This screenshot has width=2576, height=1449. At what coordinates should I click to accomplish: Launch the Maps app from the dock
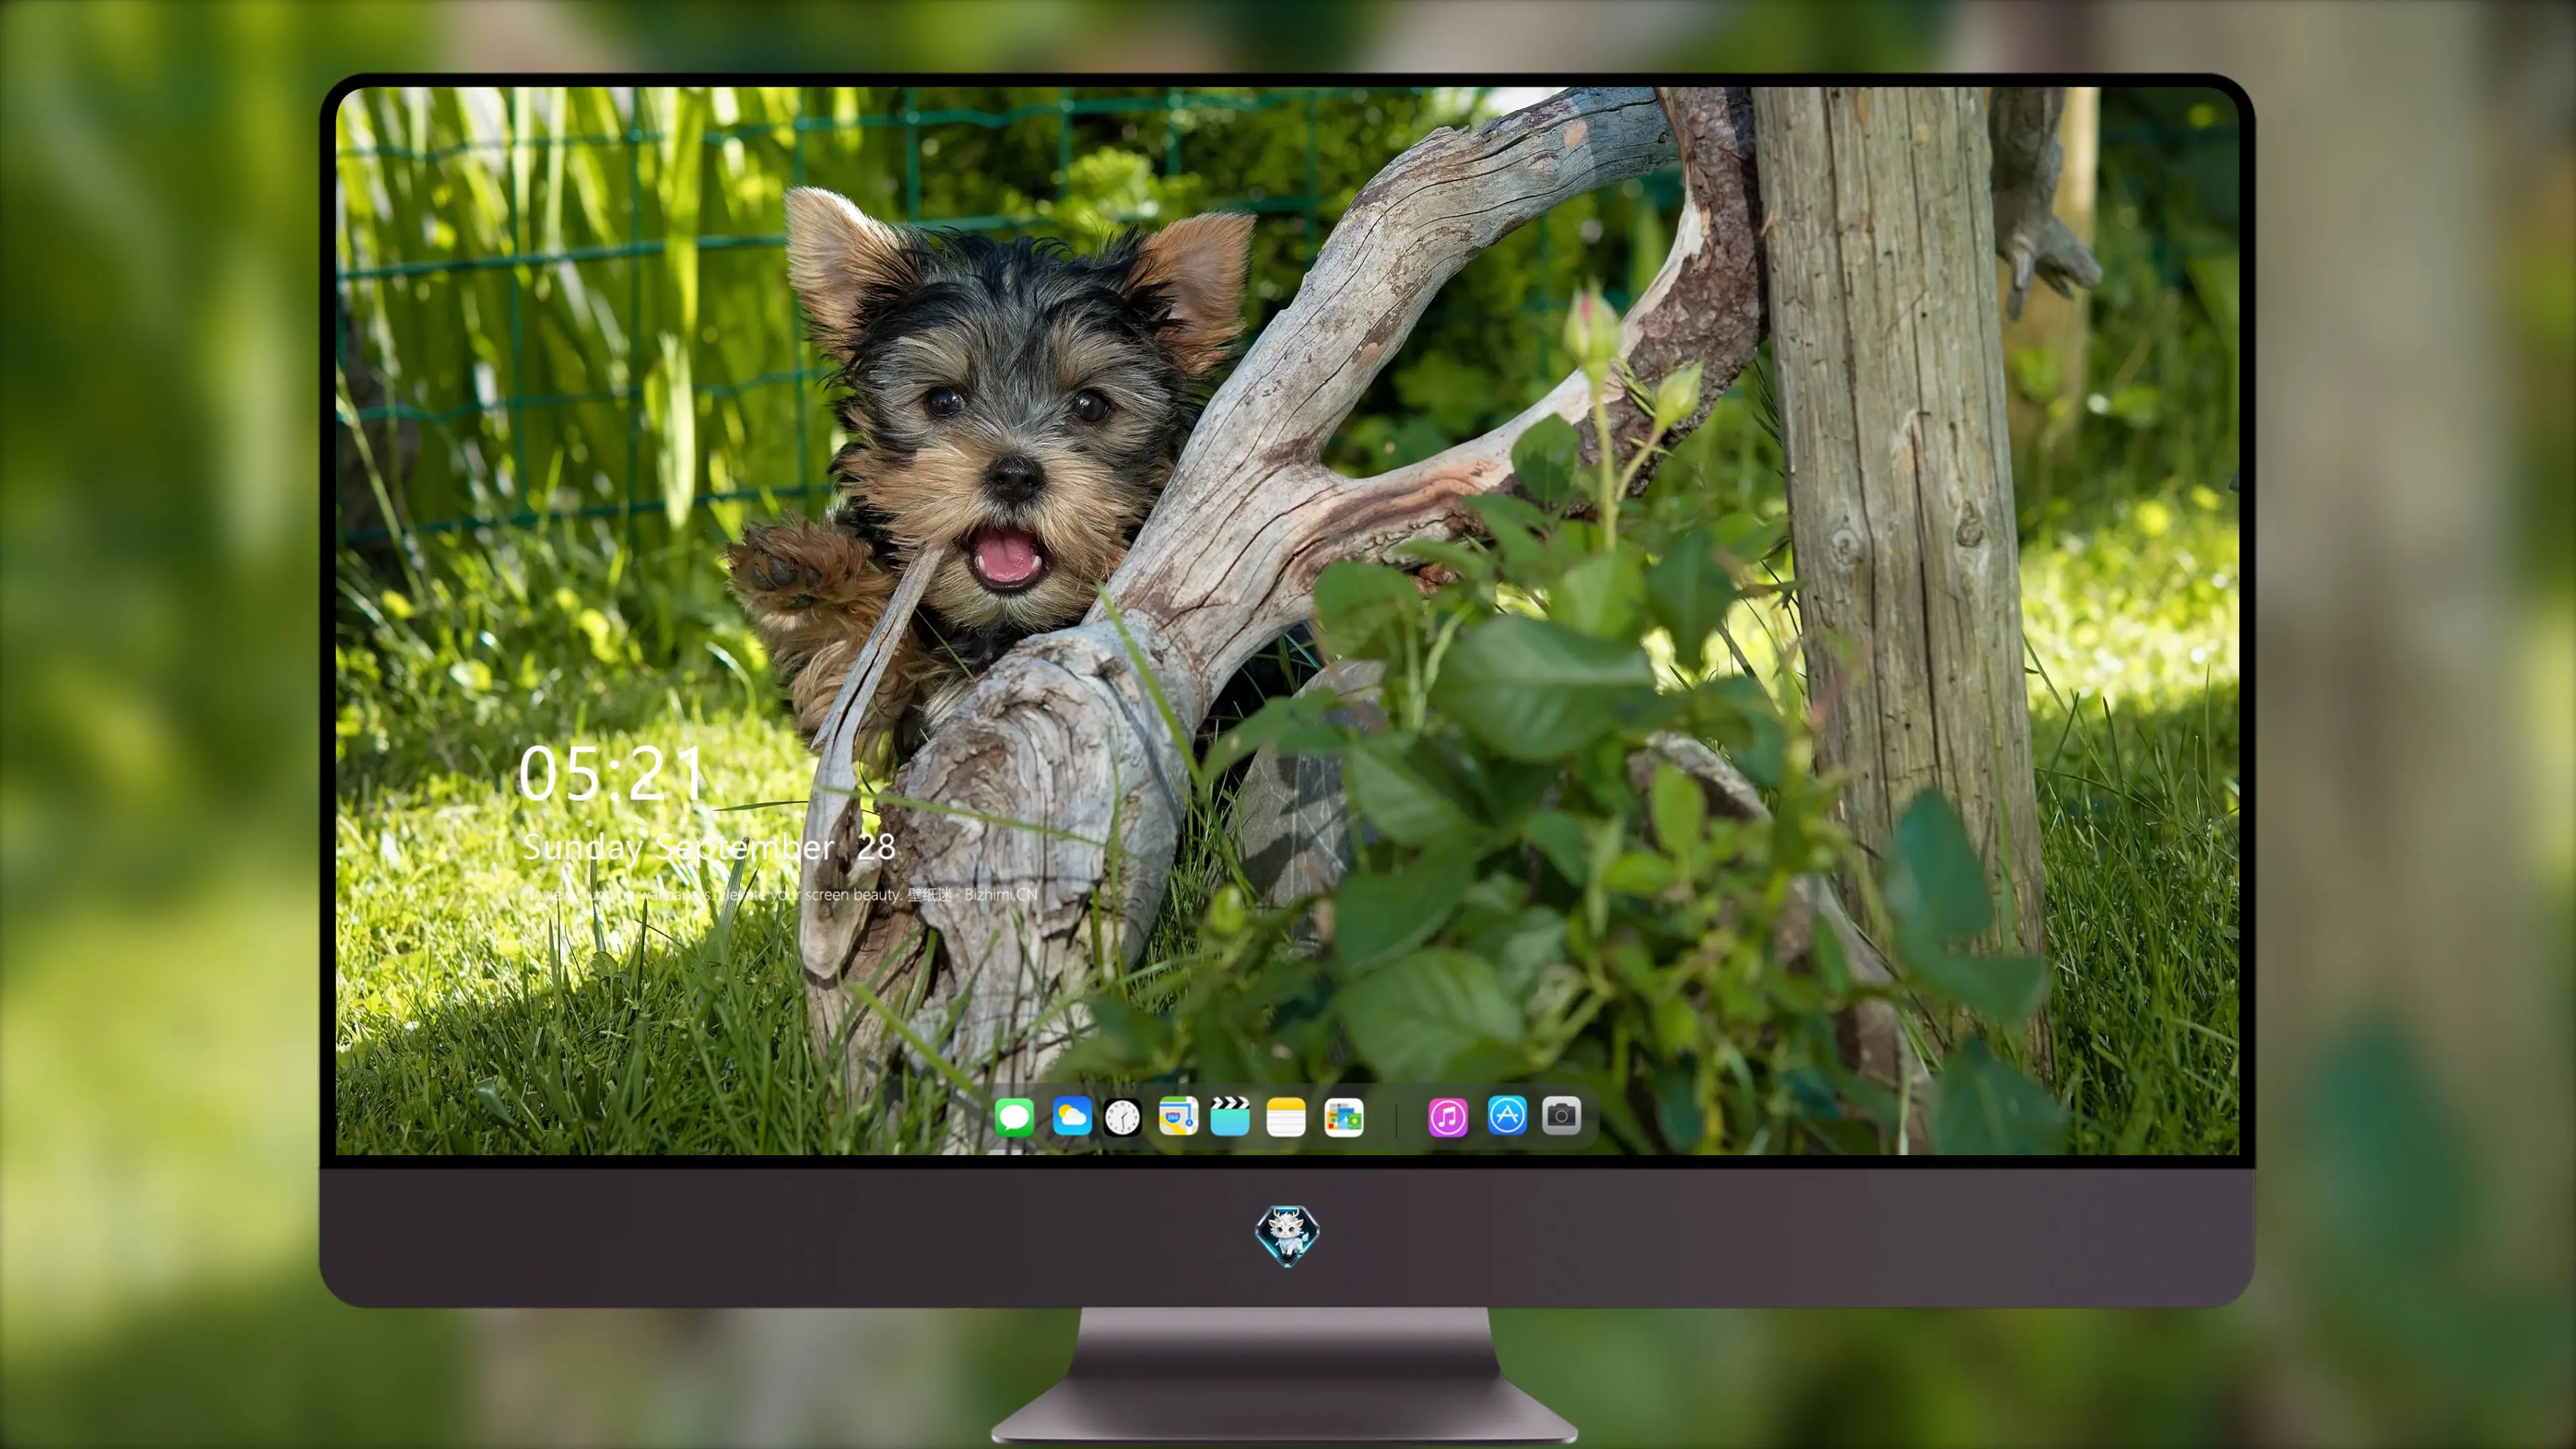[1178, 1116]
